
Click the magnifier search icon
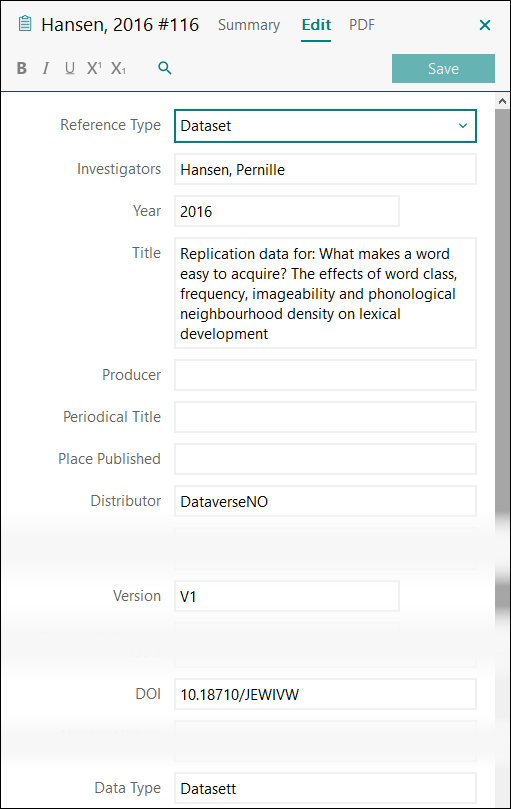165,68
